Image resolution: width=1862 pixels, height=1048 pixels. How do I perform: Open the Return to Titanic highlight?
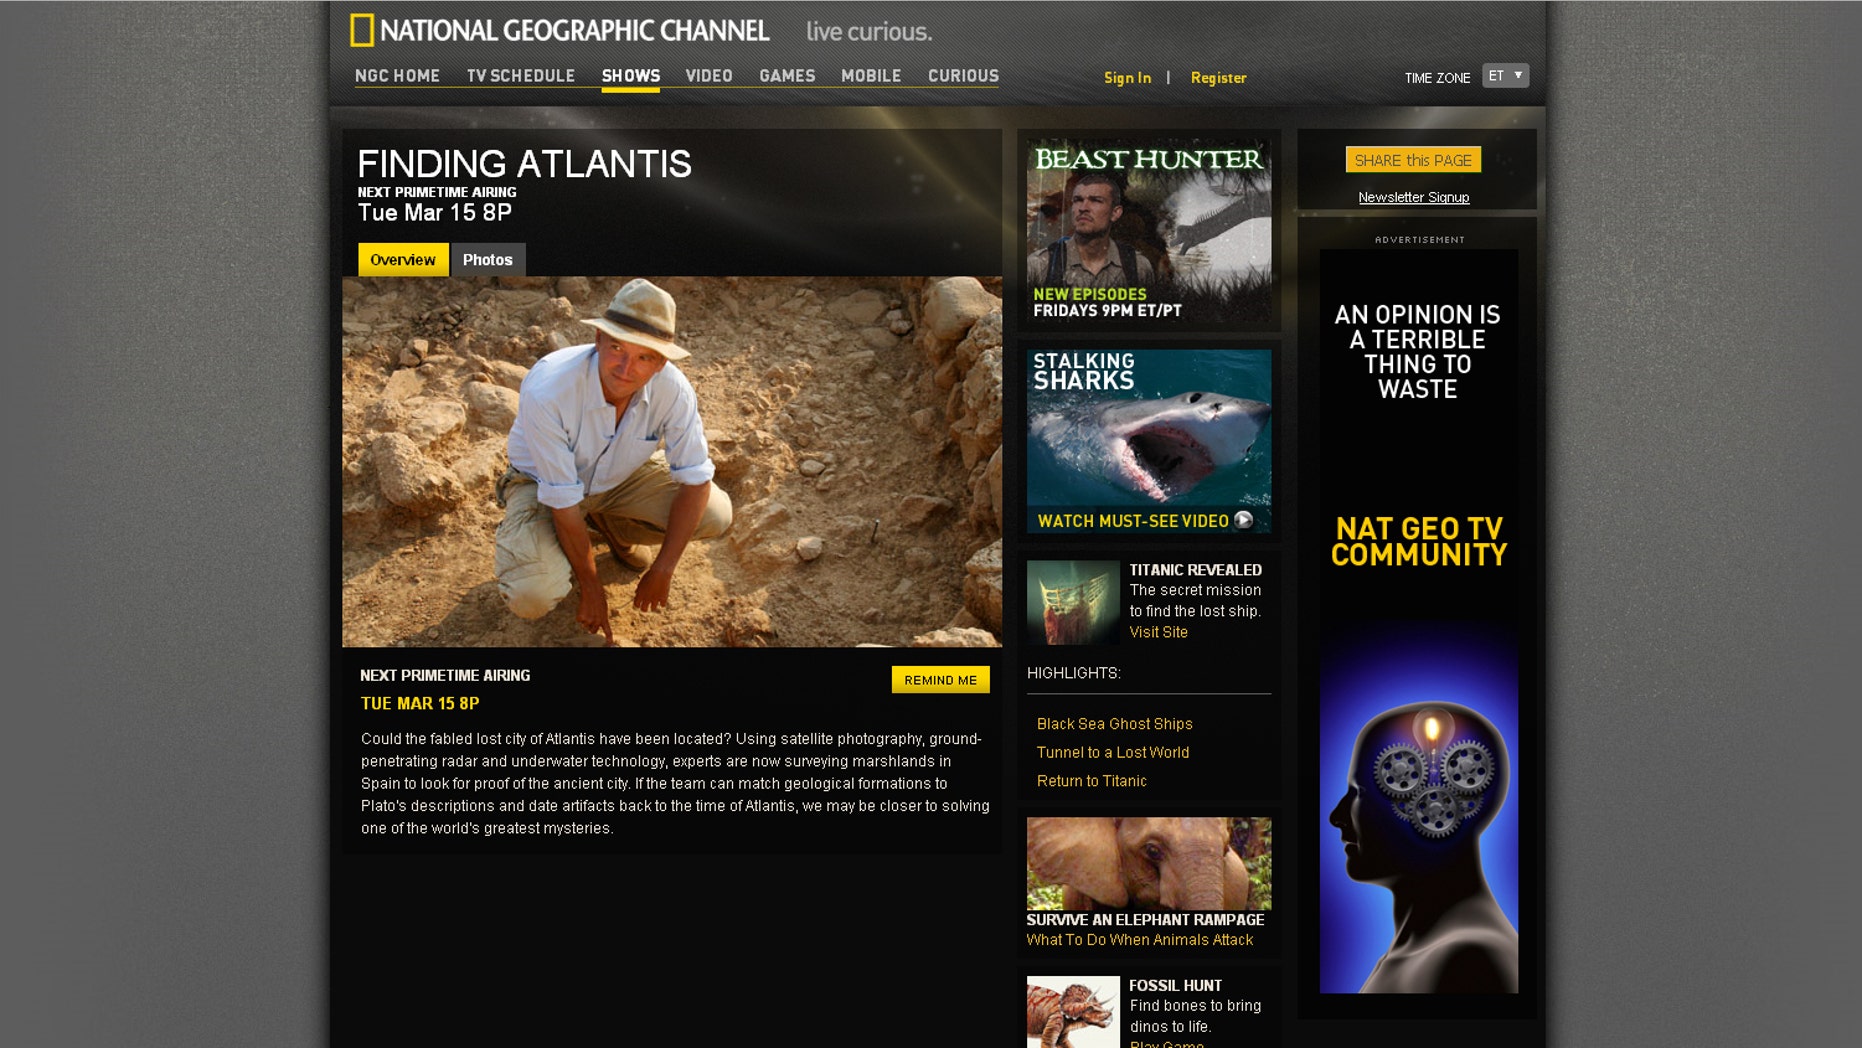1091,781
